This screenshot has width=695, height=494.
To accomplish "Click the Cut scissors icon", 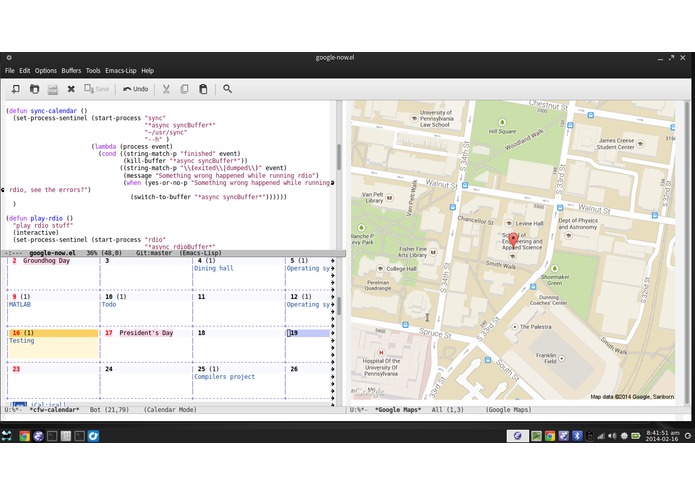I will pos(166,89).
